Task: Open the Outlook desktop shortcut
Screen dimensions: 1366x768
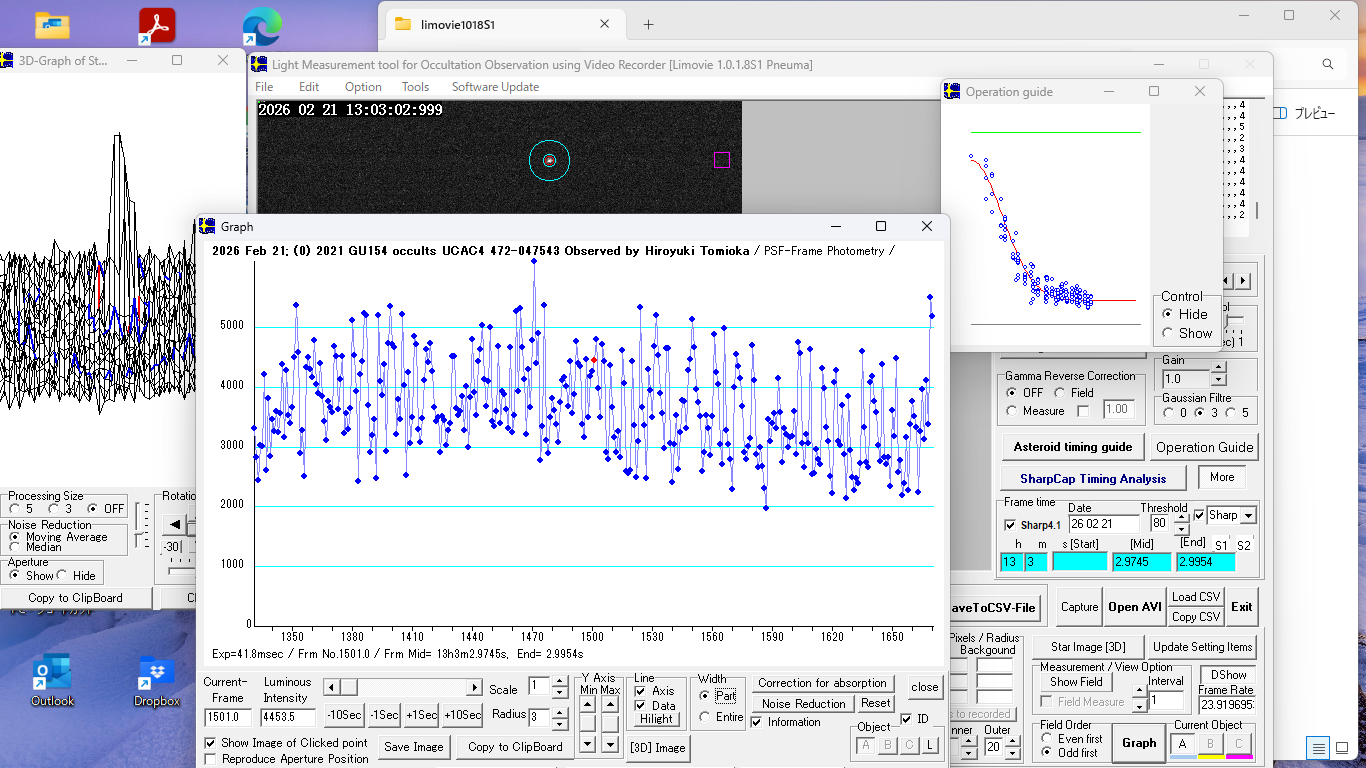Action: [x=52, y=680]
